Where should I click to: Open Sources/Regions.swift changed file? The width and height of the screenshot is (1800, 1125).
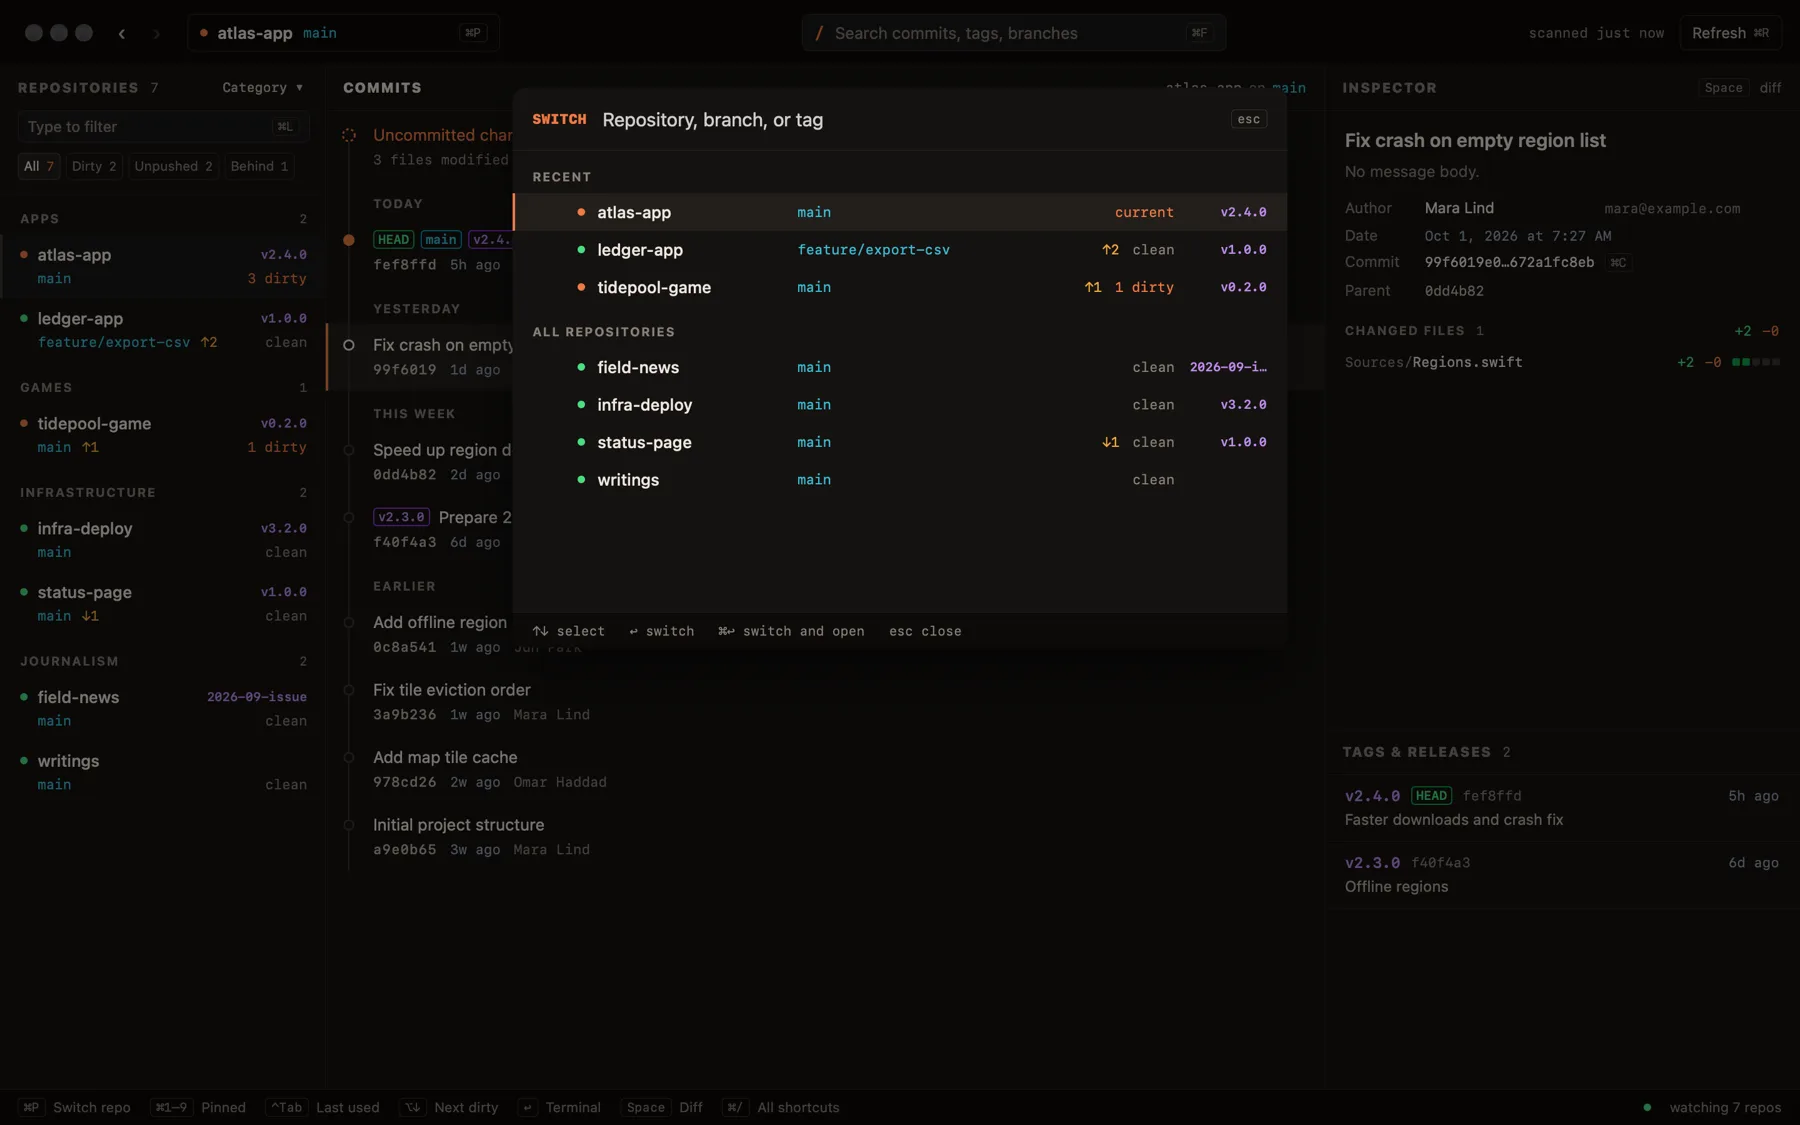1562,362
